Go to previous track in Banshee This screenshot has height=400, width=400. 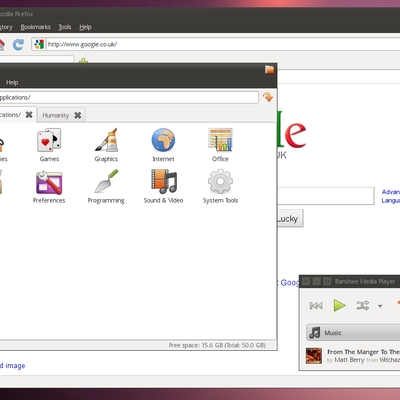coord(316,306)
